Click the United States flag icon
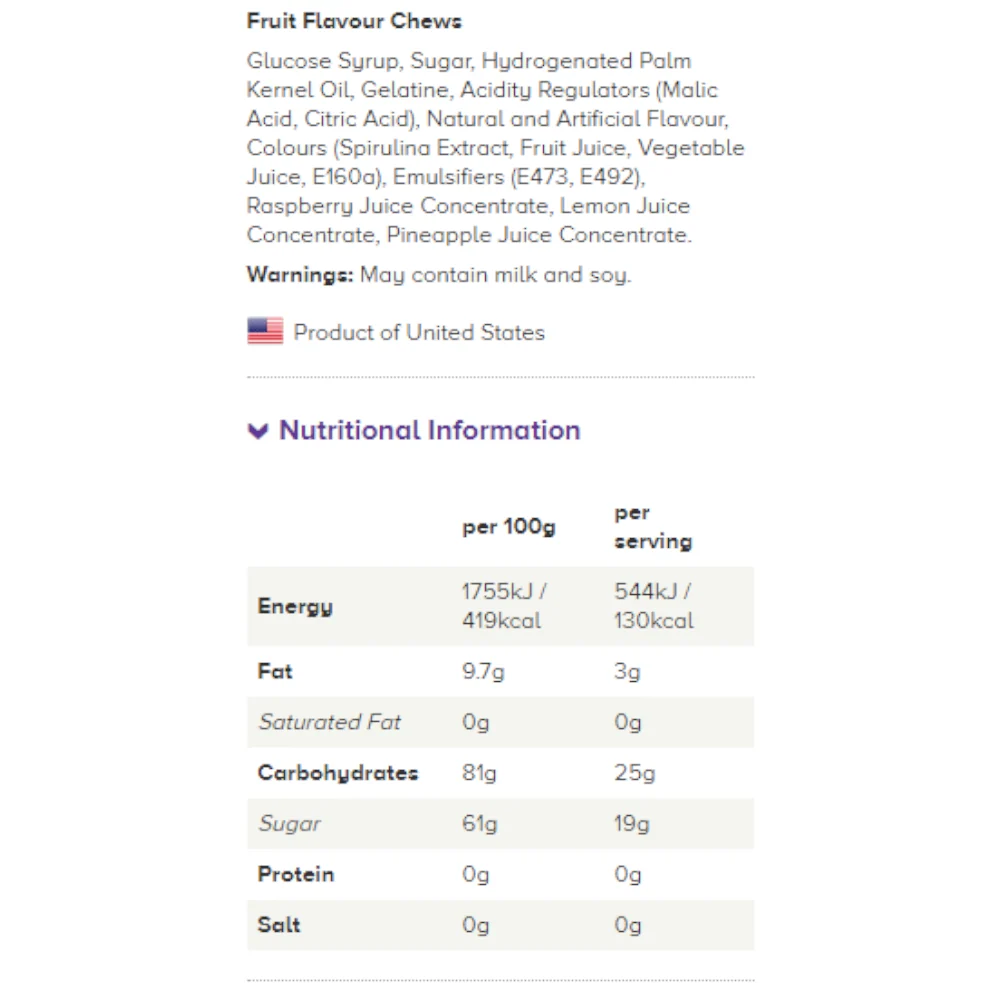Image resolution: width=1000 pixels, height=1000 pixels. [x=265, y=331]
